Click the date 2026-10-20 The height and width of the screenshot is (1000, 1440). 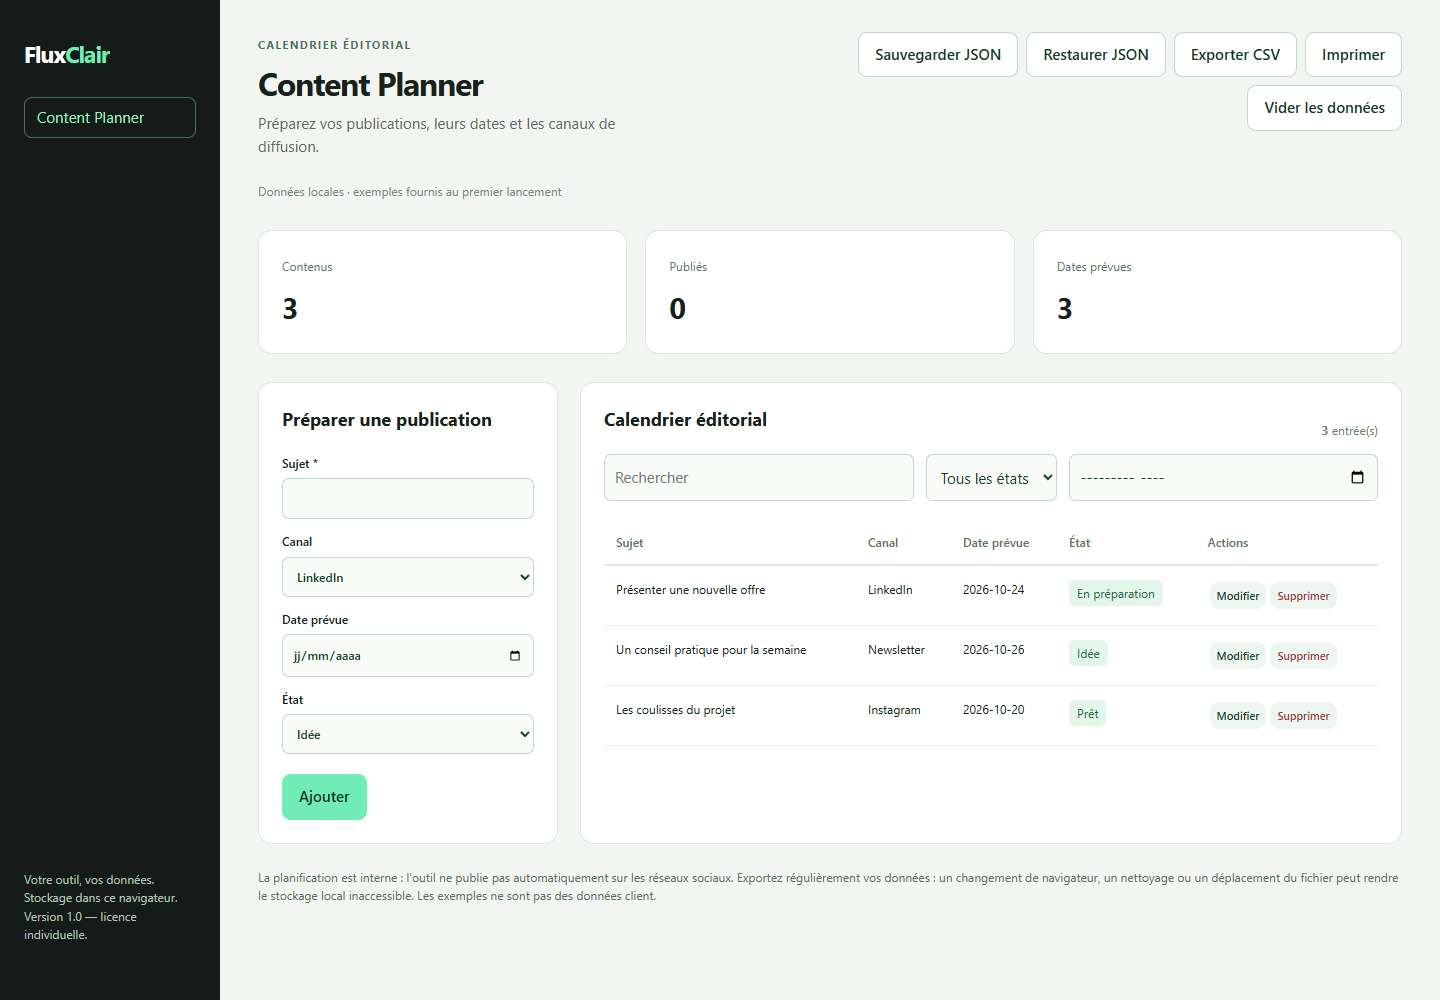pos(994,710)
